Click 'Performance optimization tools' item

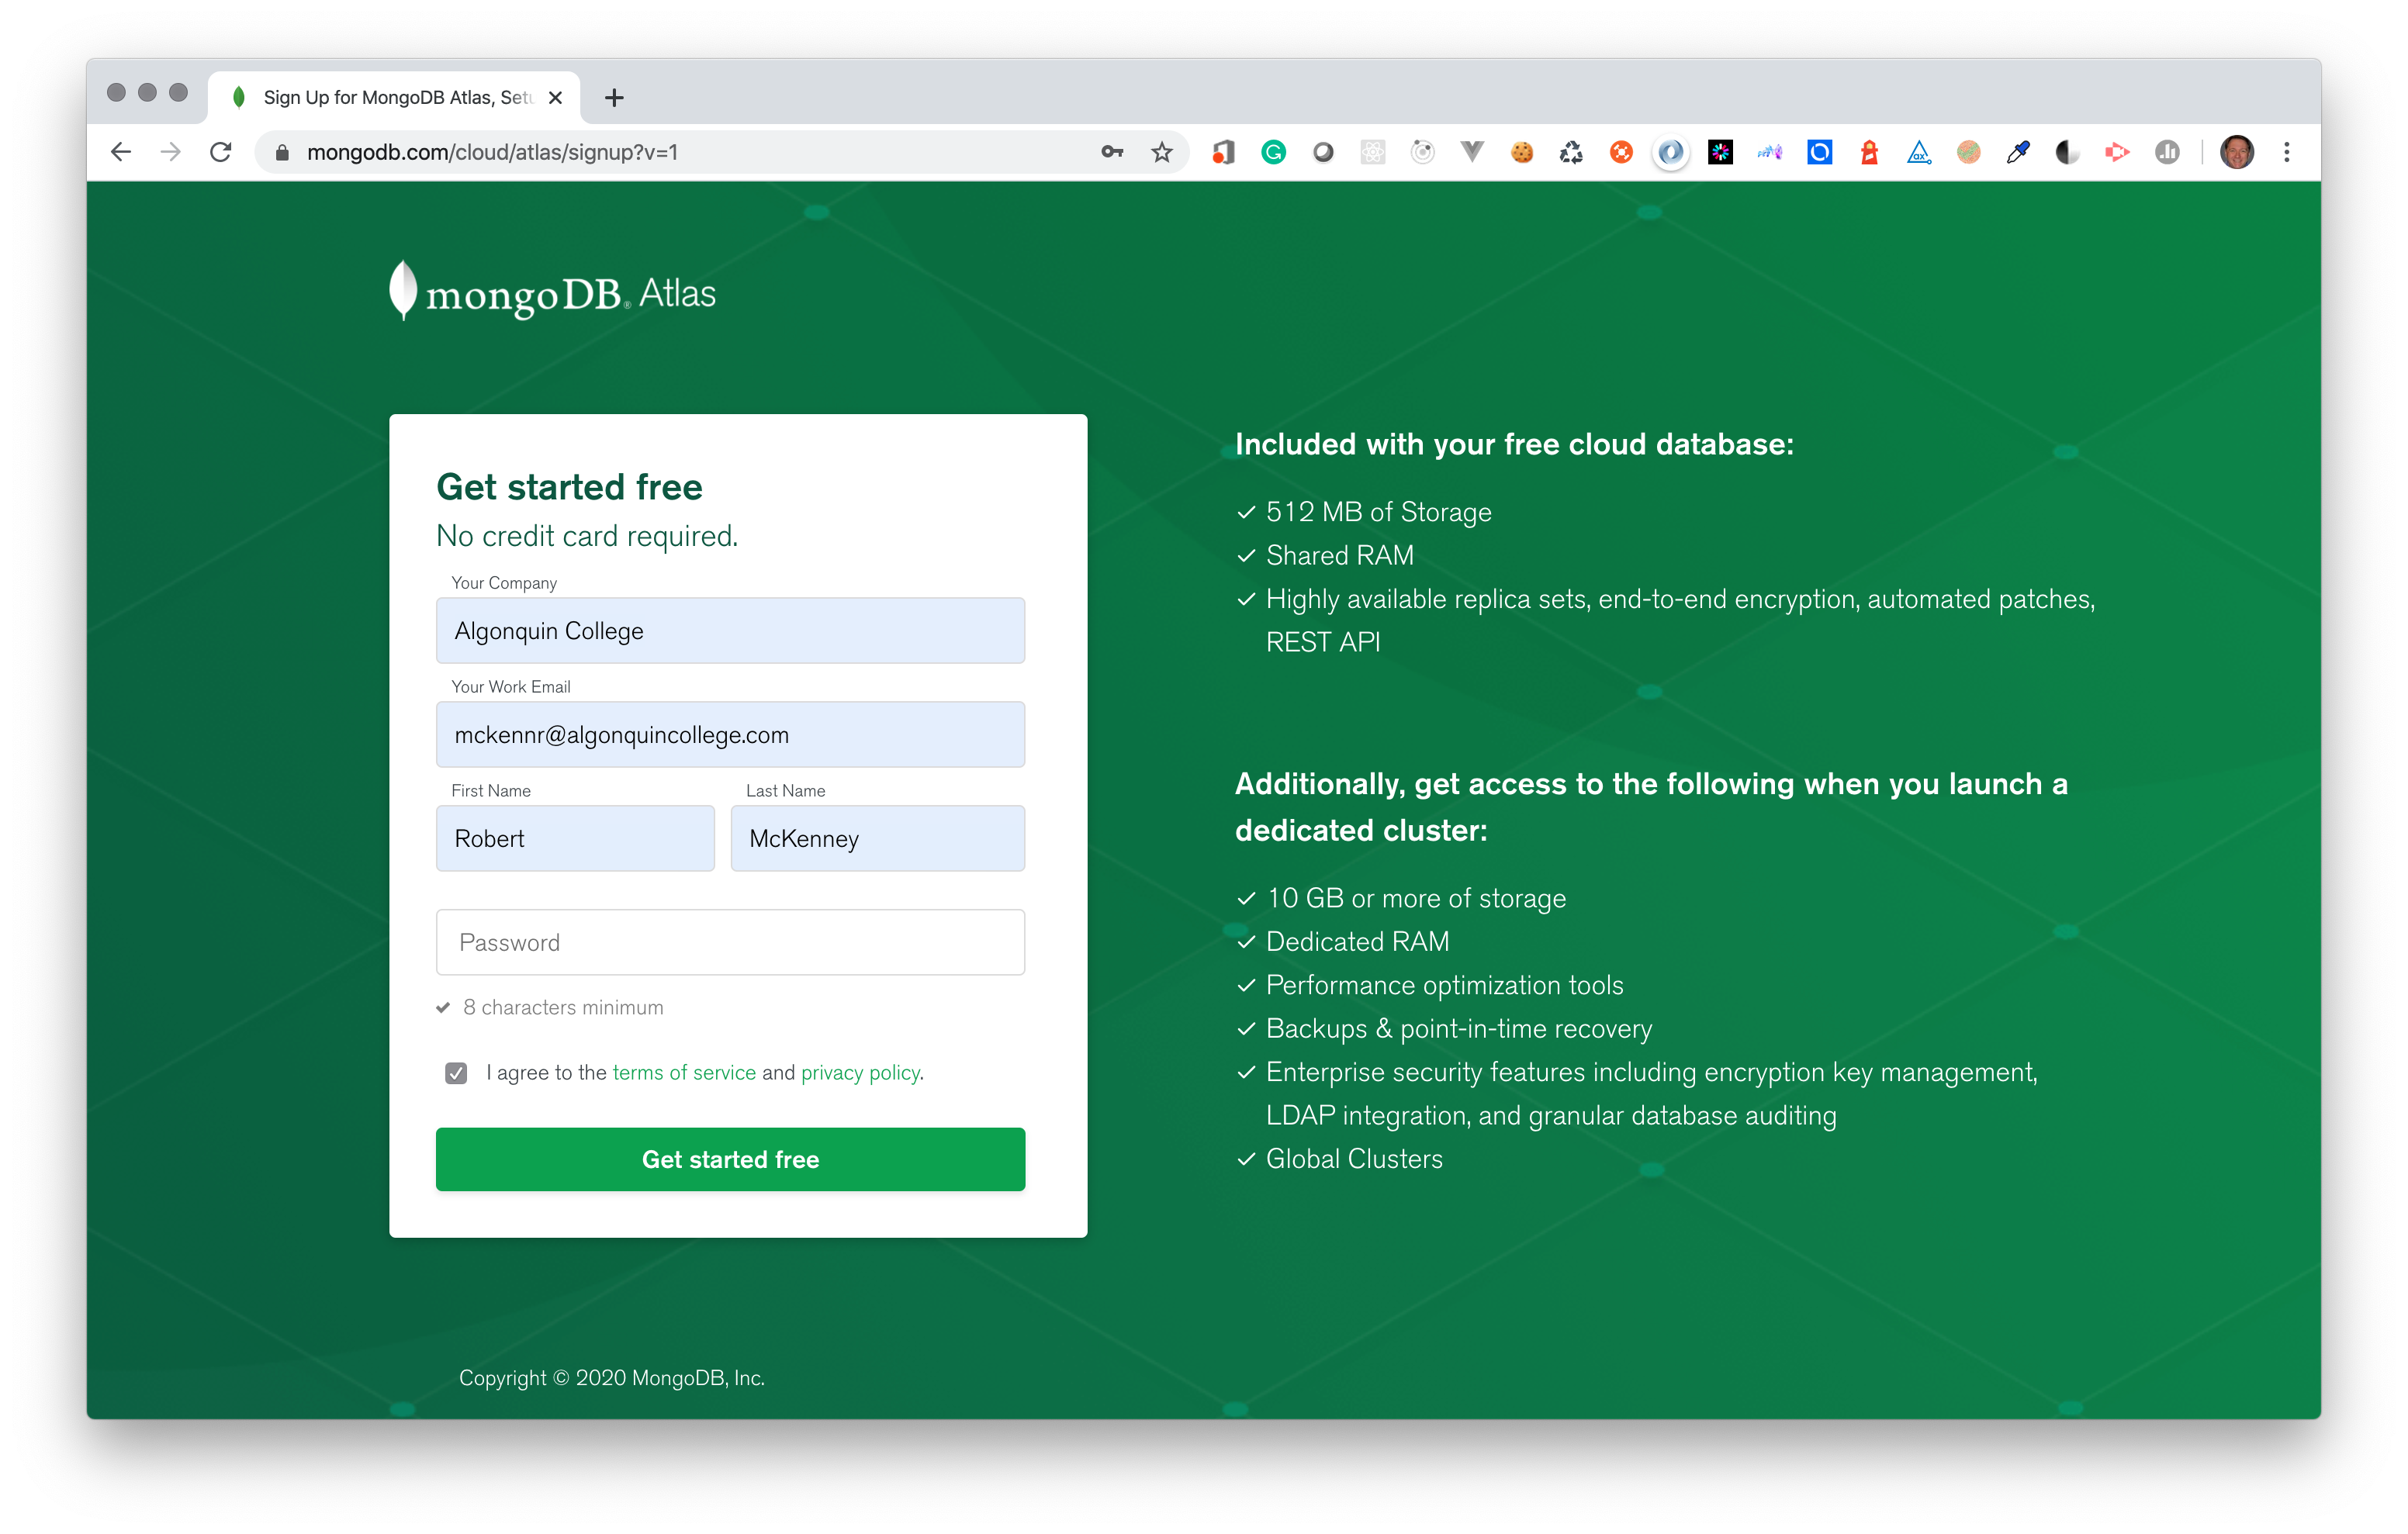[1444, 985]
